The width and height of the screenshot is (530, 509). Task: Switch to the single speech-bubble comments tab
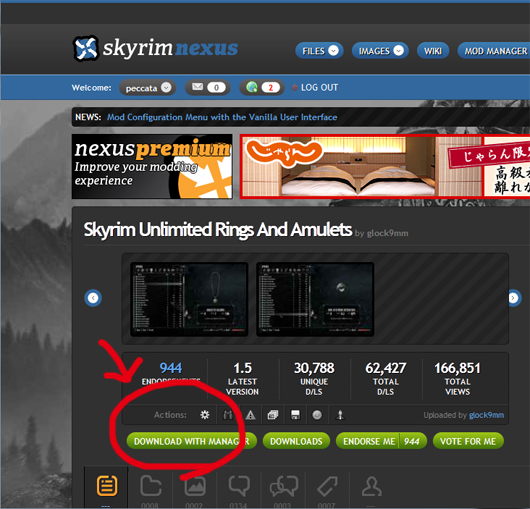(239, 487)
